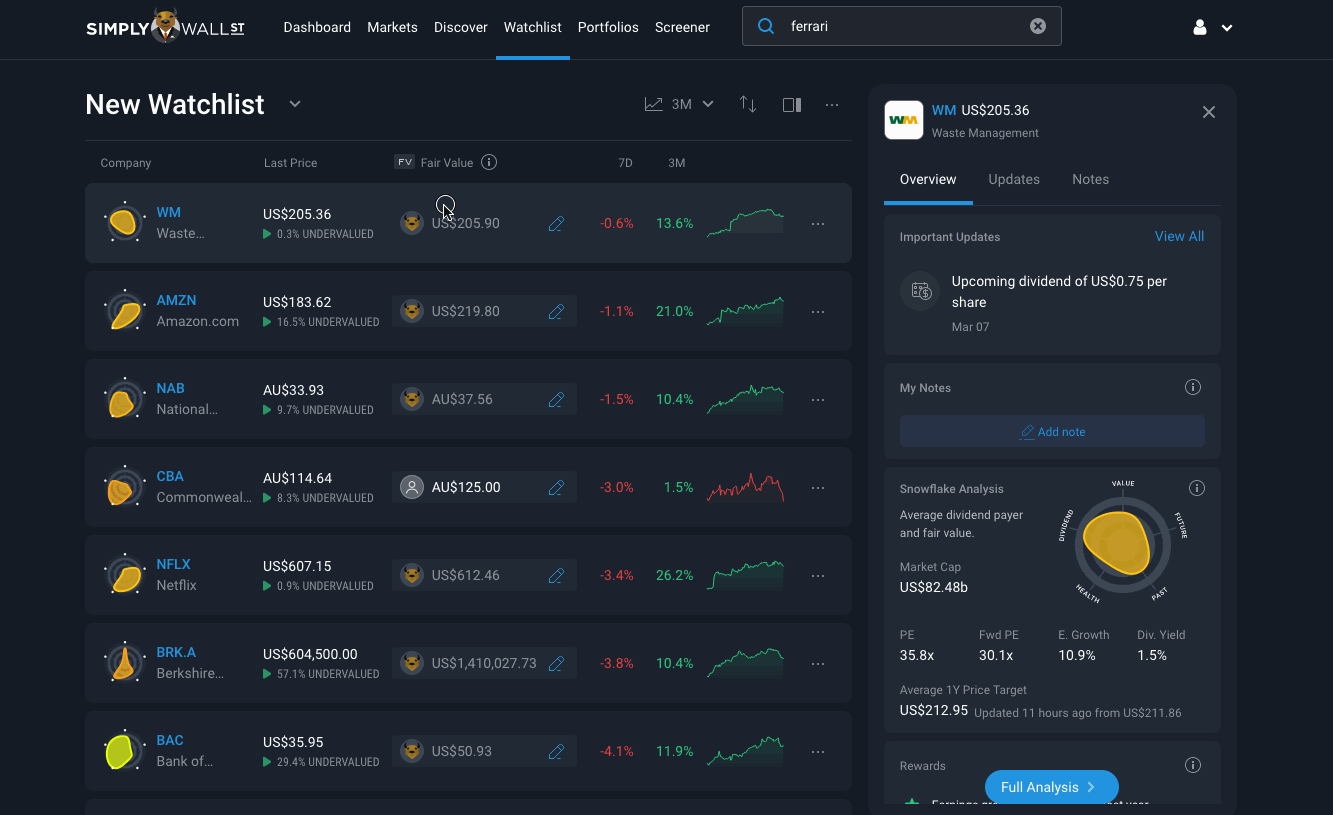Edit fair value pencil for CBA
Image resolution: width=1333 pixels, height=815 pixels.
coord(557,488)
